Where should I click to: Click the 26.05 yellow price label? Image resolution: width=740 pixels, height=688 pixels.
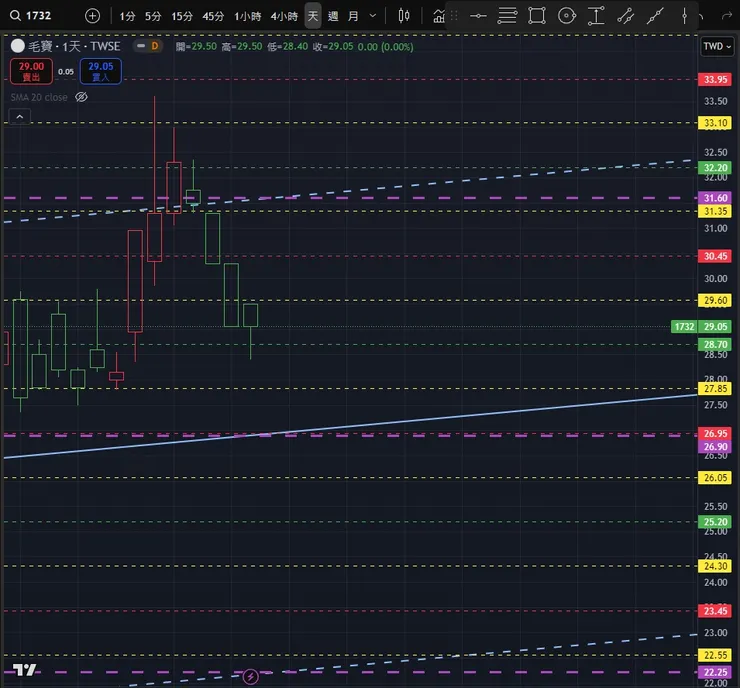pyautogui.click(x=715, y=478)
